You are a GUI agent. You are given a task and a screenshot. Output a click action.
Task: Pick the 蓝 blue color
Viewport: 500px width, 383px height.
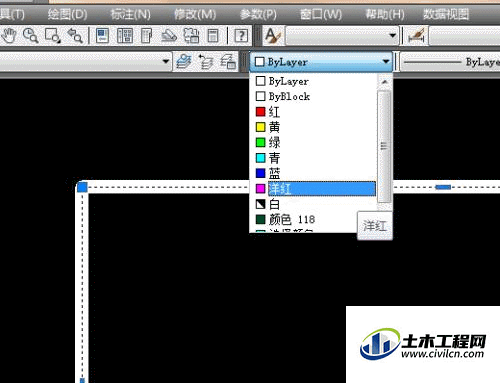(x=313, y=173)
